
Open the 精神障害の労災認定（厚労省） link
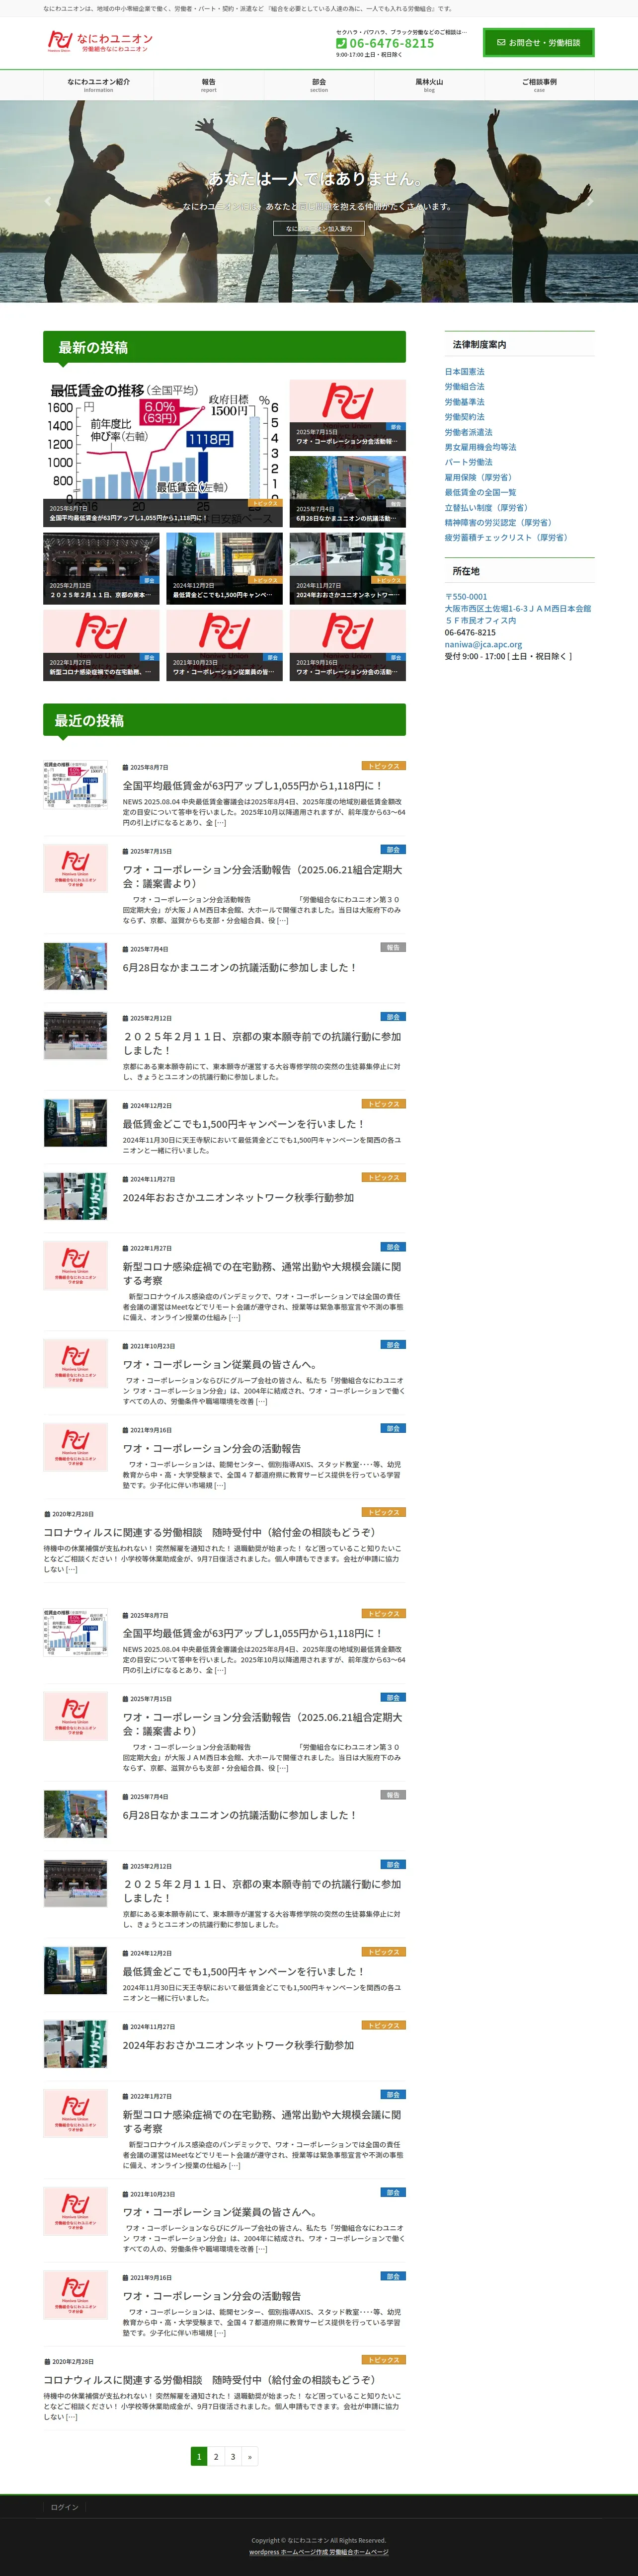[498, 522]
